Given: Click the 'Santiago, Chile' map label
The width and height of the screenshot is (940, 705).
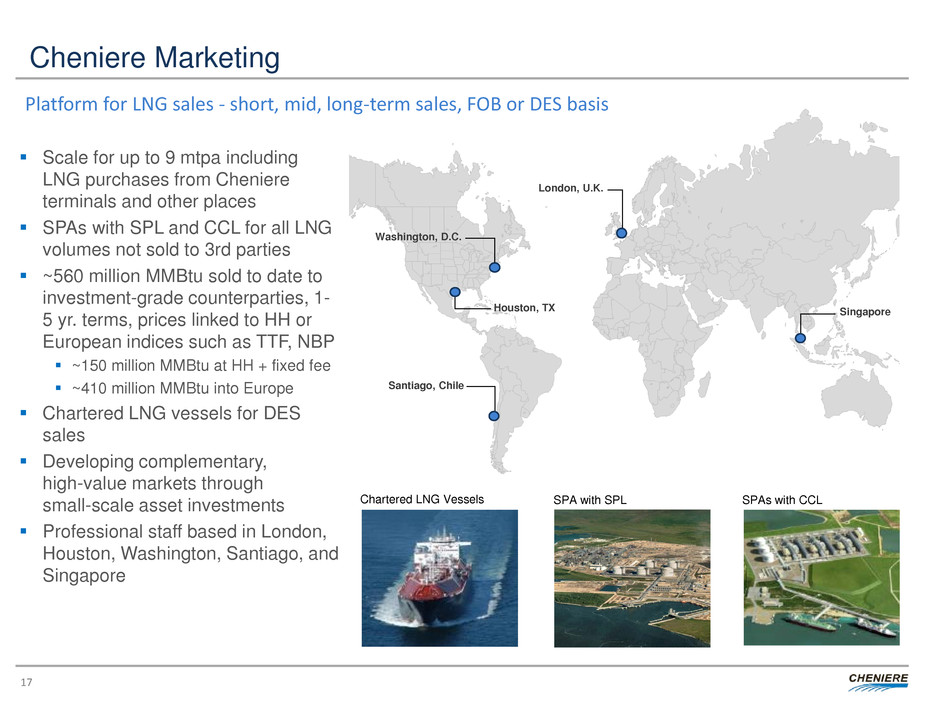Looking at the screenshot, I should [426, 385].
